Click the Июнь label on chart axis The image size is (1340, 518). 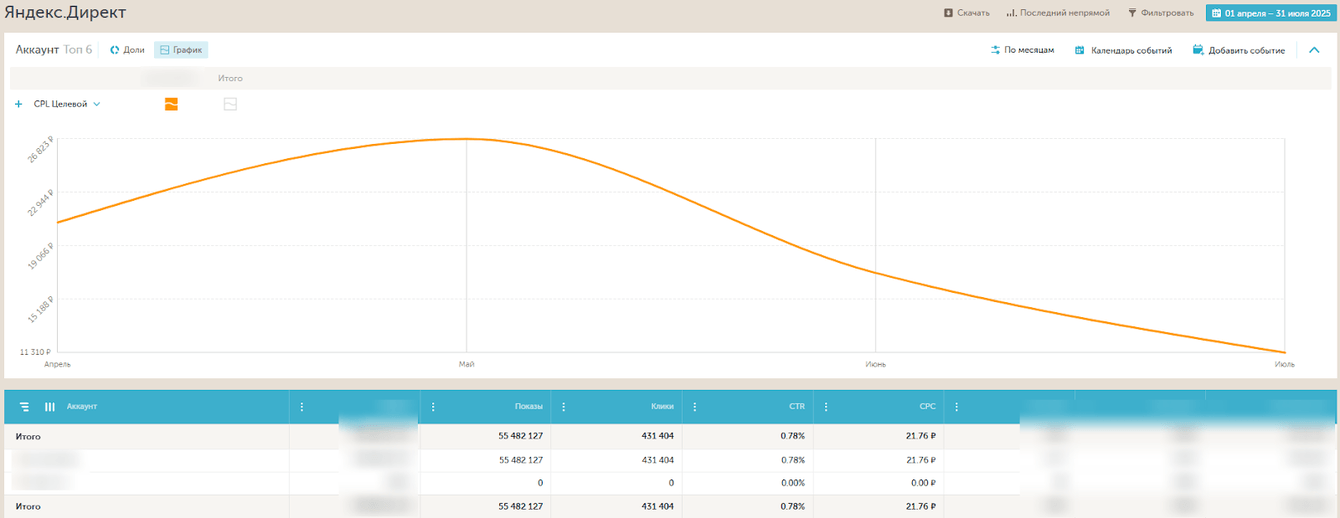[x=875, y=364]
